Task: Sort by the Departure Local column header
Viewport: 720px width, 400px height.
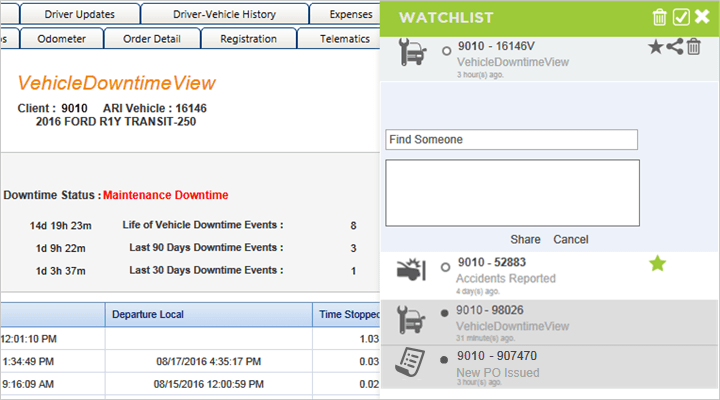Action: pos(209,315)
